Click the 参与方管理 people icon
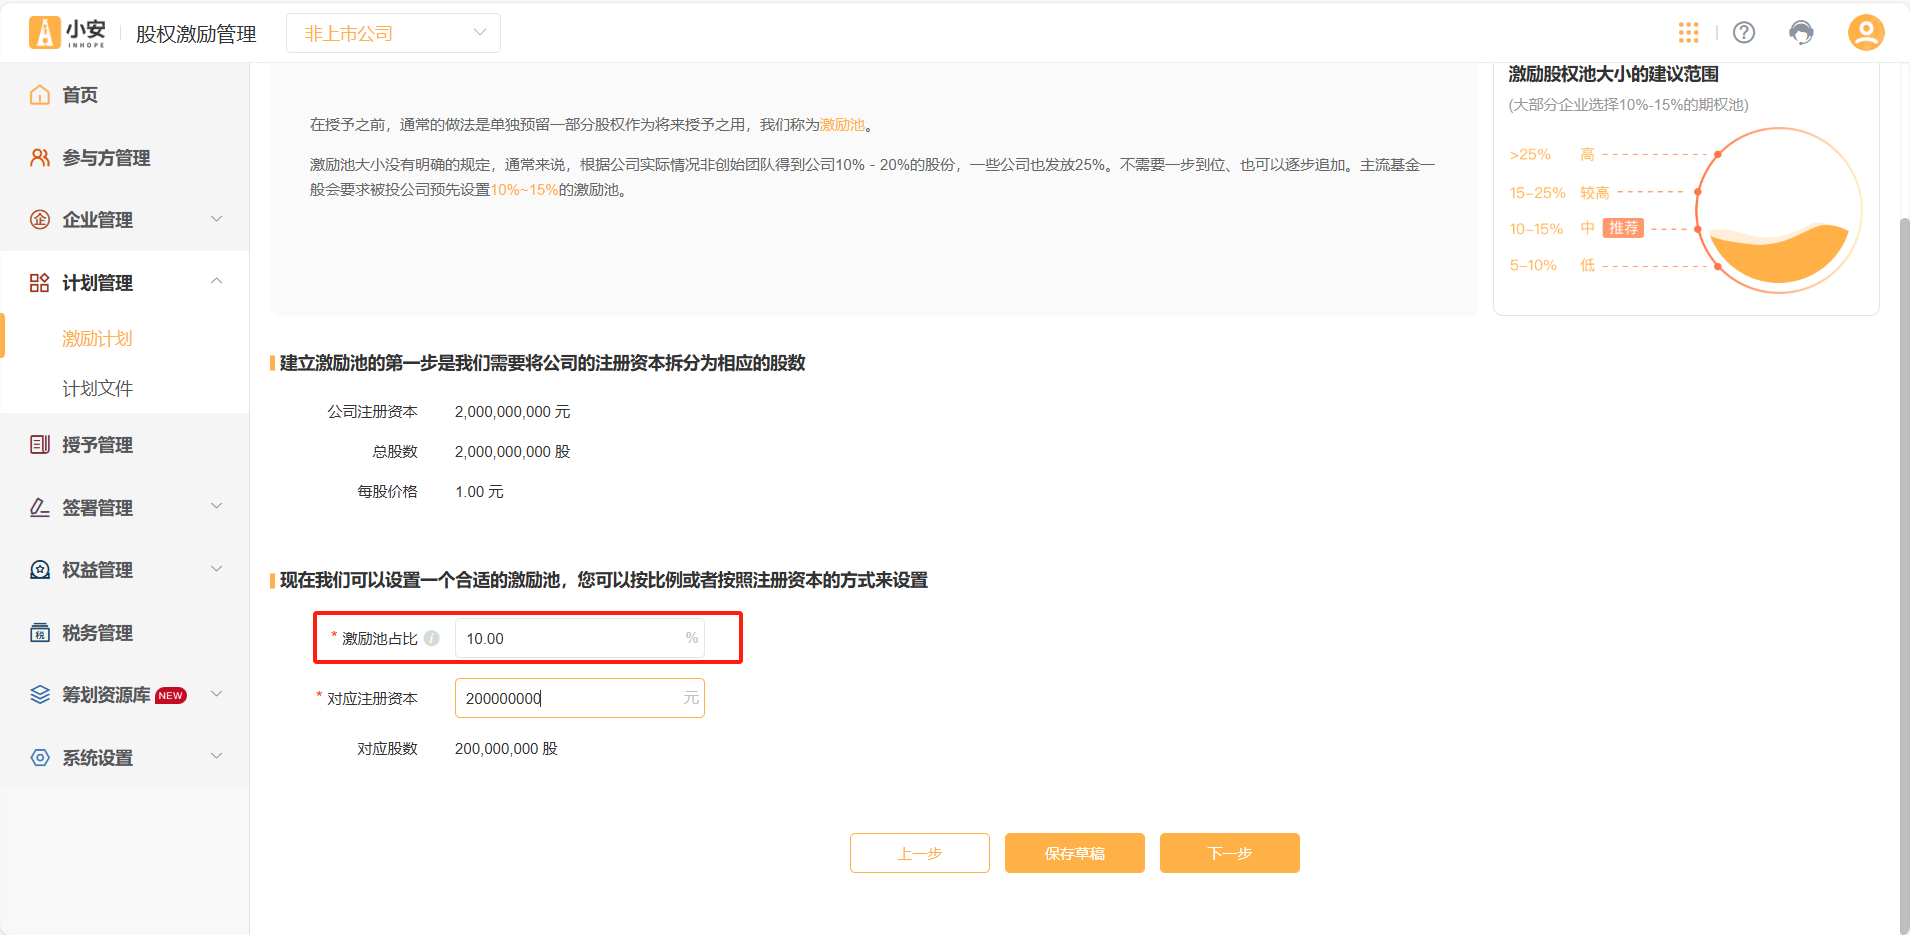The width and height of the screenshot is (1910, 935). point(40,158)
